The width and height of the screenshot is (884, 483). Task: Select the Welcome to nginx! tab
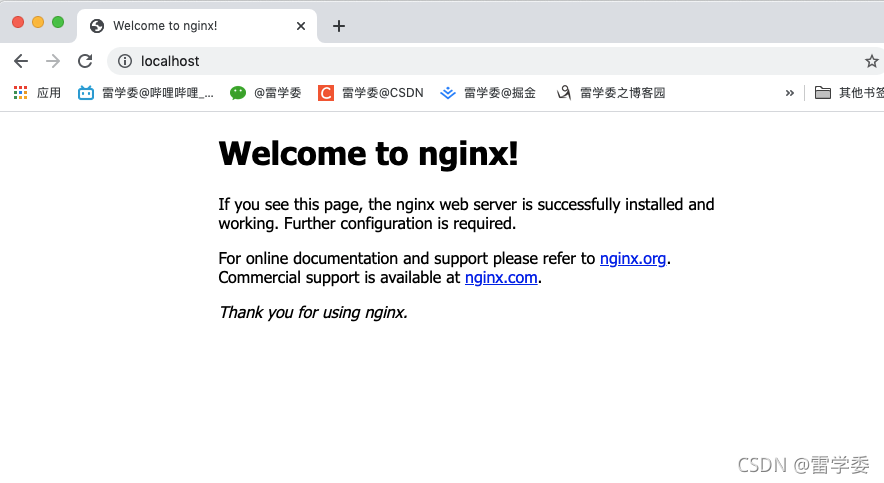click(197, 26)
